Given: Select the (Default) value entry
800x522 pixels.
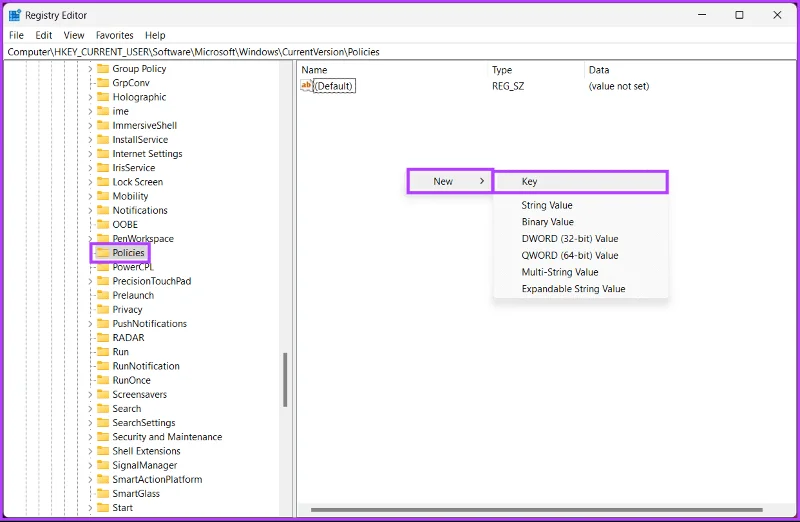Looking at the screenshot, I should tap(334, 86).
